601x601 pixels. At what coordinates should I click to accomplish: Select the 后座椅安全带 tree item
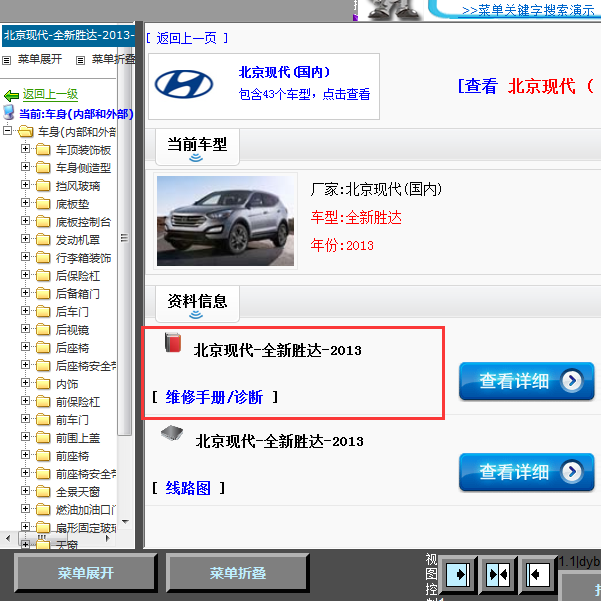(x=86, y=366)
